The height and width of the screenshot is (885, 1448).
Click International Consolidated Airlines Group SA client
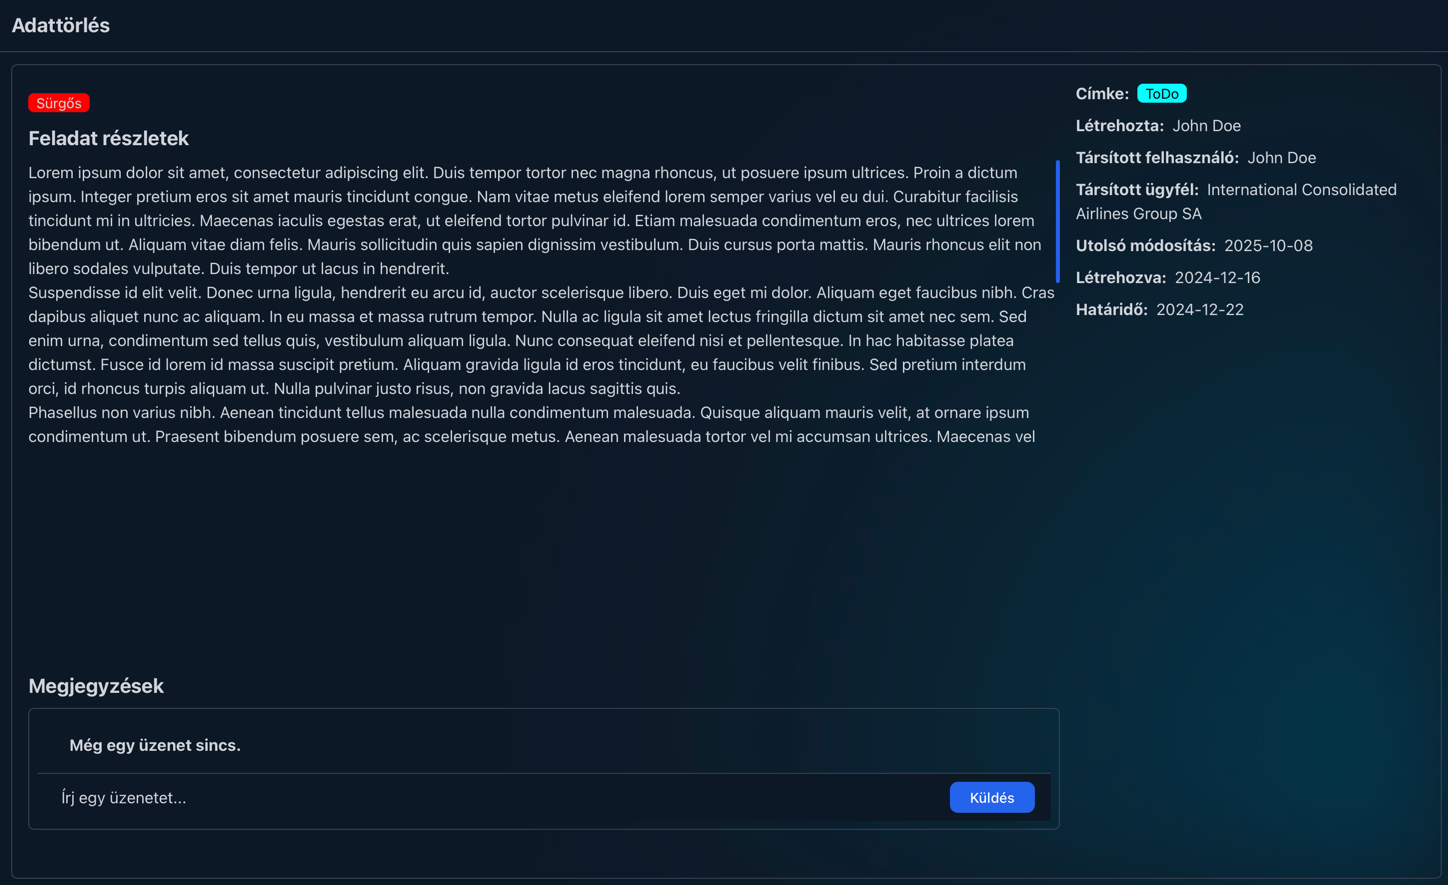[1300, 190]
